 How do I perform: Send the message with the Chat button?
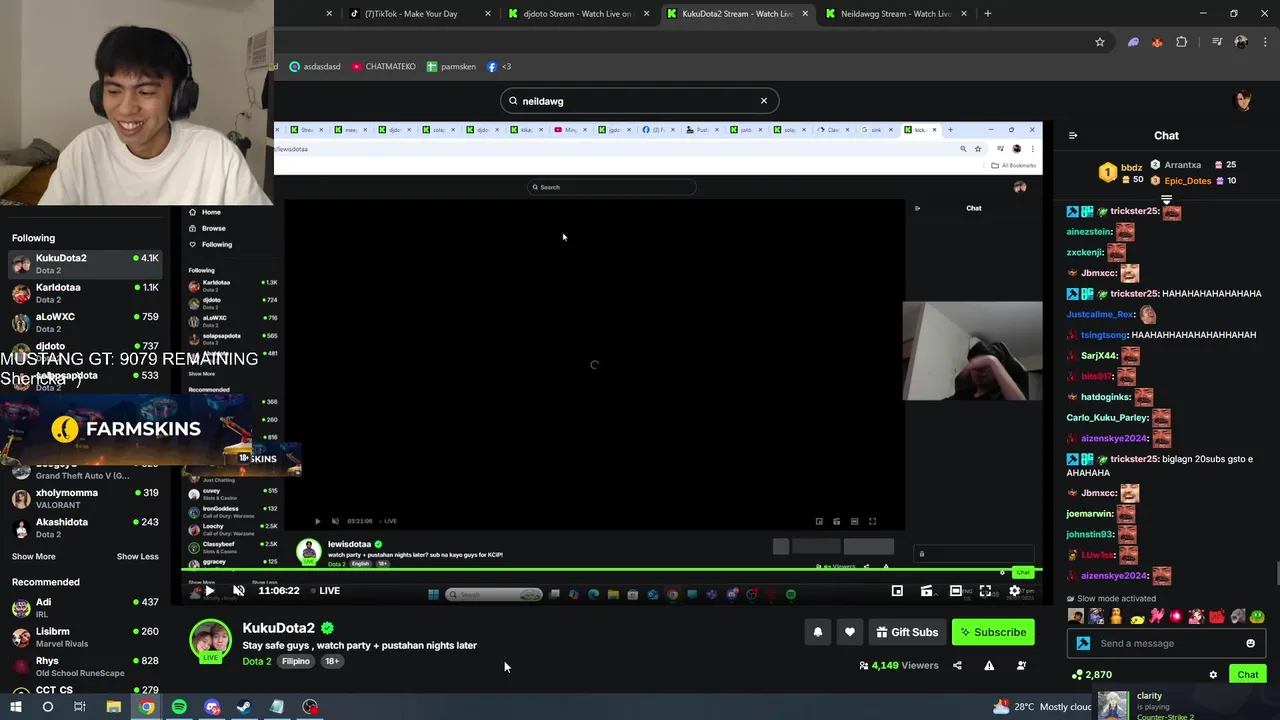(x=1247, y=675)
